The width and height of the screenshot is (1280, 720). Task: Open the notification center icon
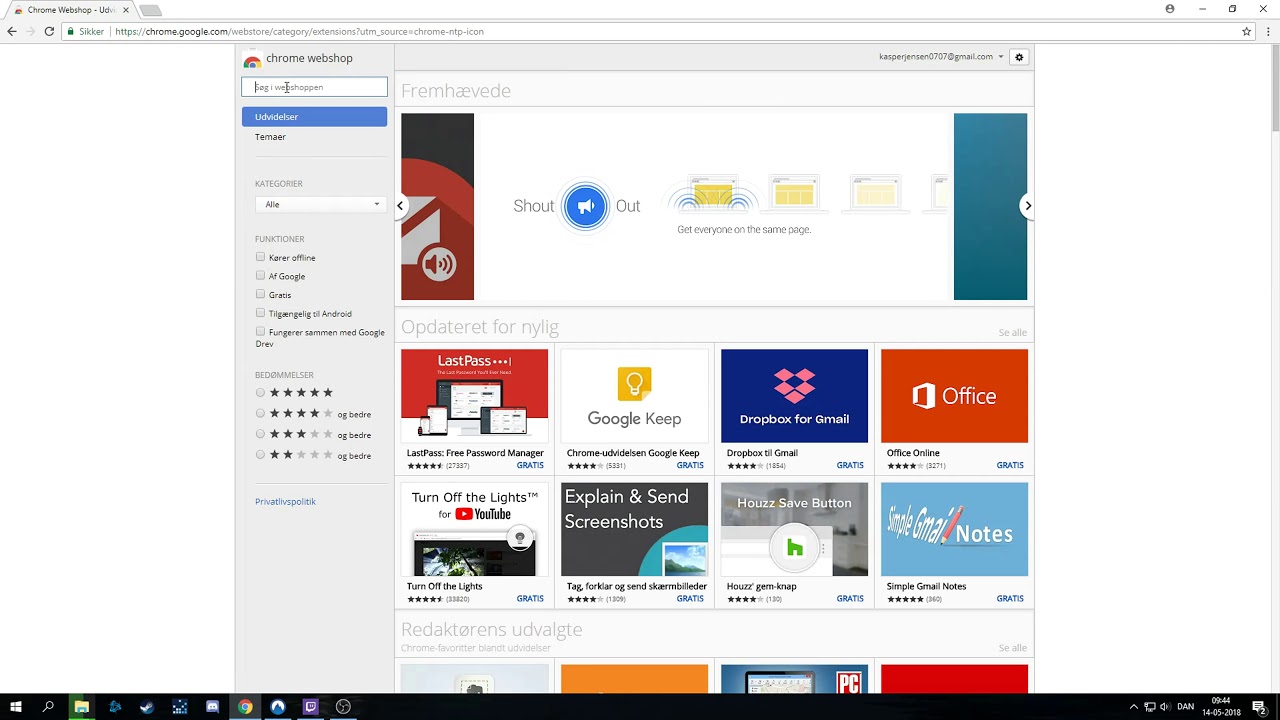click(1260, 707)
